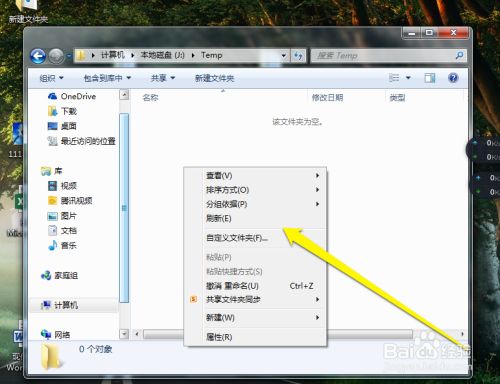Click the search magnifier icon
The image size is (500, 384).
click(459, 55)
